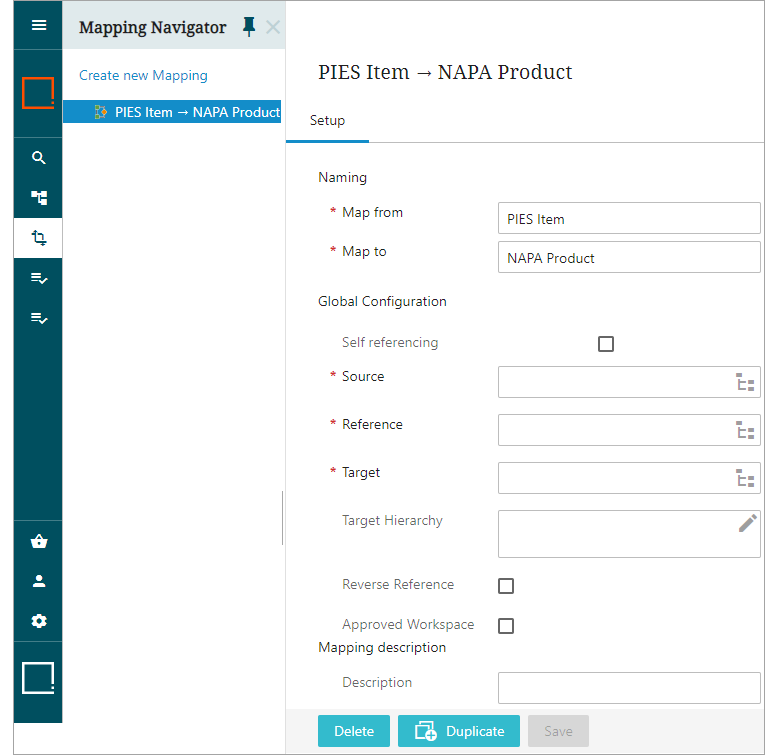The image size is (765, 755).
Task: Click into the Description input field
Action: point(628,688)
